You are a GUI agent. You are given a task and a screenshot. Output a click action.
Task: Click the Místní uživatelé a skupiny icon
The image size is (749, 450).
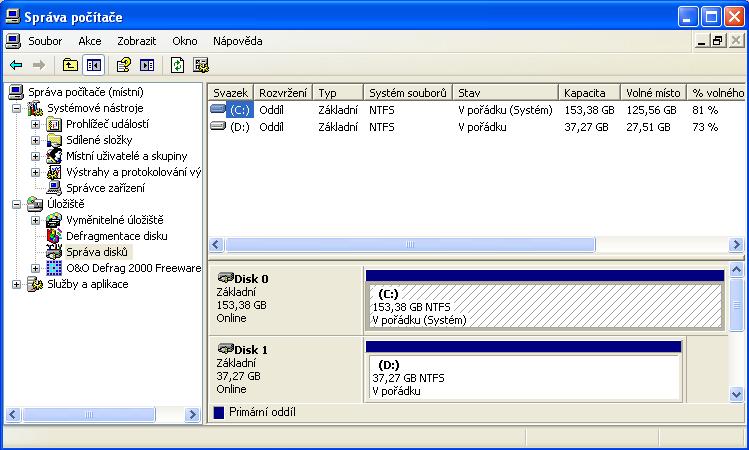54,156
